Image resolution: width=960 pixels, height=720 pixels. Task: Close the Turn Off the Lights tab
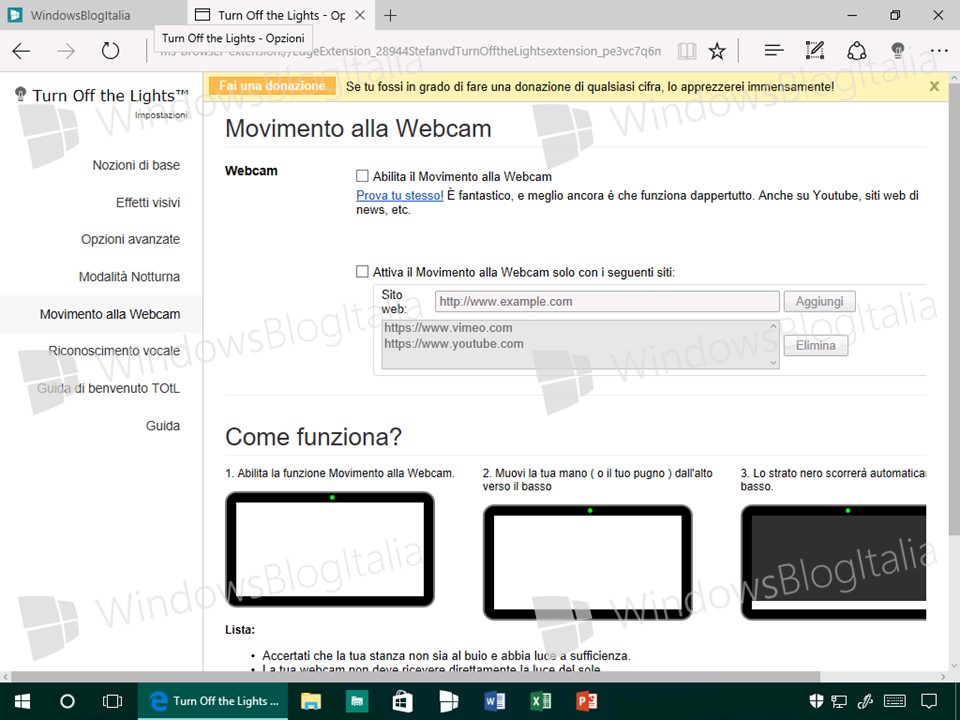pyautogui.click(x=361, y=15)
